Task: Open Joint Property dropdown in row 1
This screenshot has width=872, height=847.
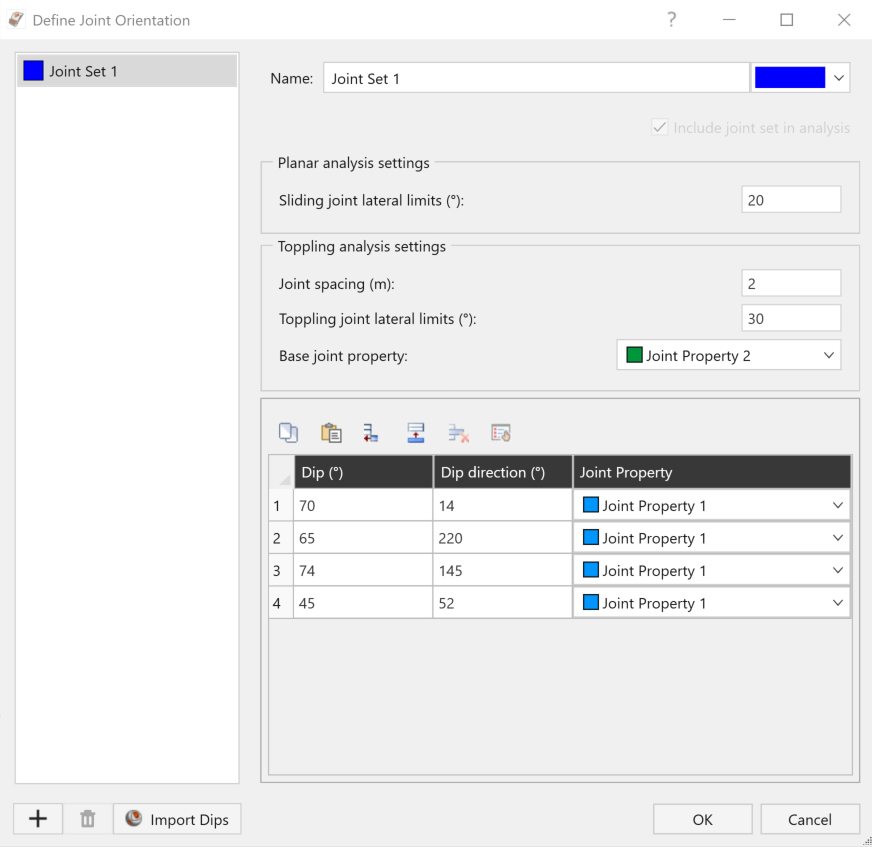Action: point(712,506)
